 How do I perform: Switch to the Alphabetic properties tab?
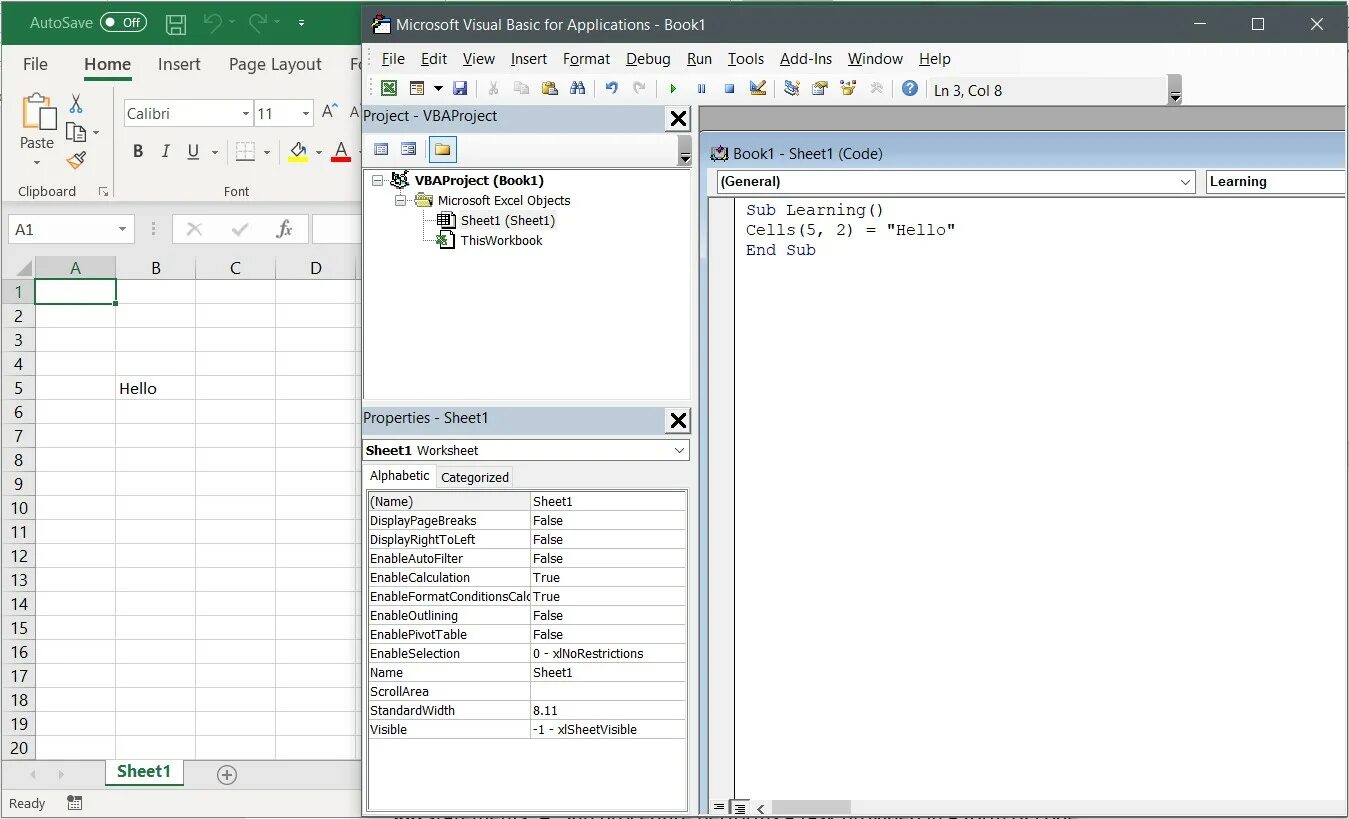400,476
